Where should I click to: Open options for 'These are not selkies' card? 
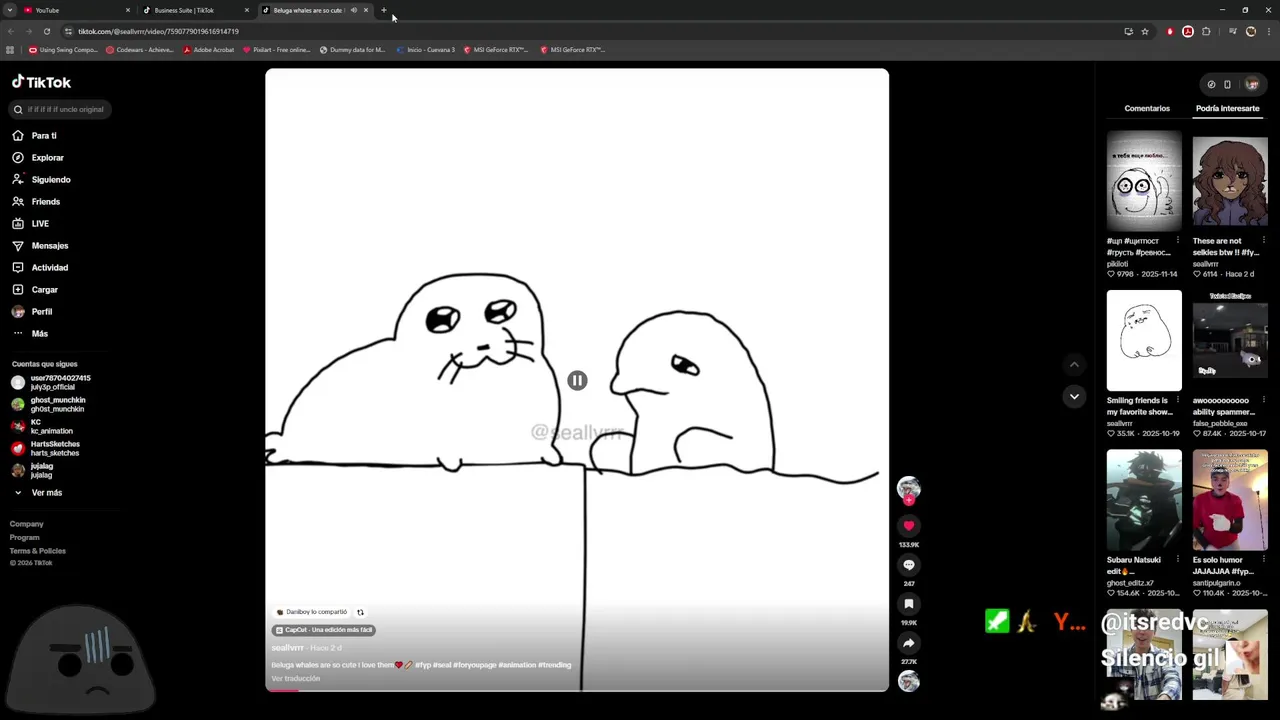1263,240
